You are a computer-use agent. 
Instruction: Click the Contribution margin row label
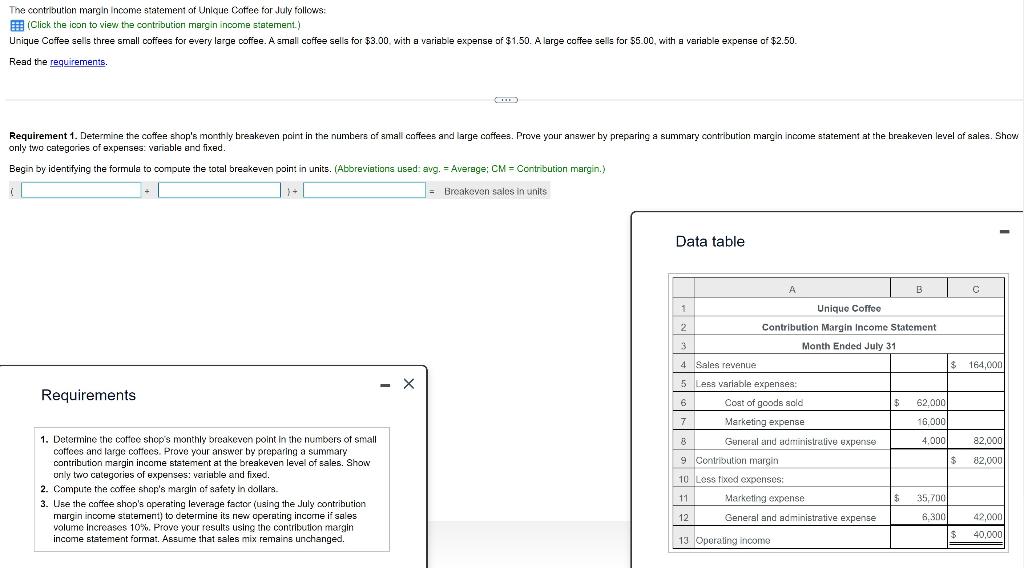tap(737, 460)
